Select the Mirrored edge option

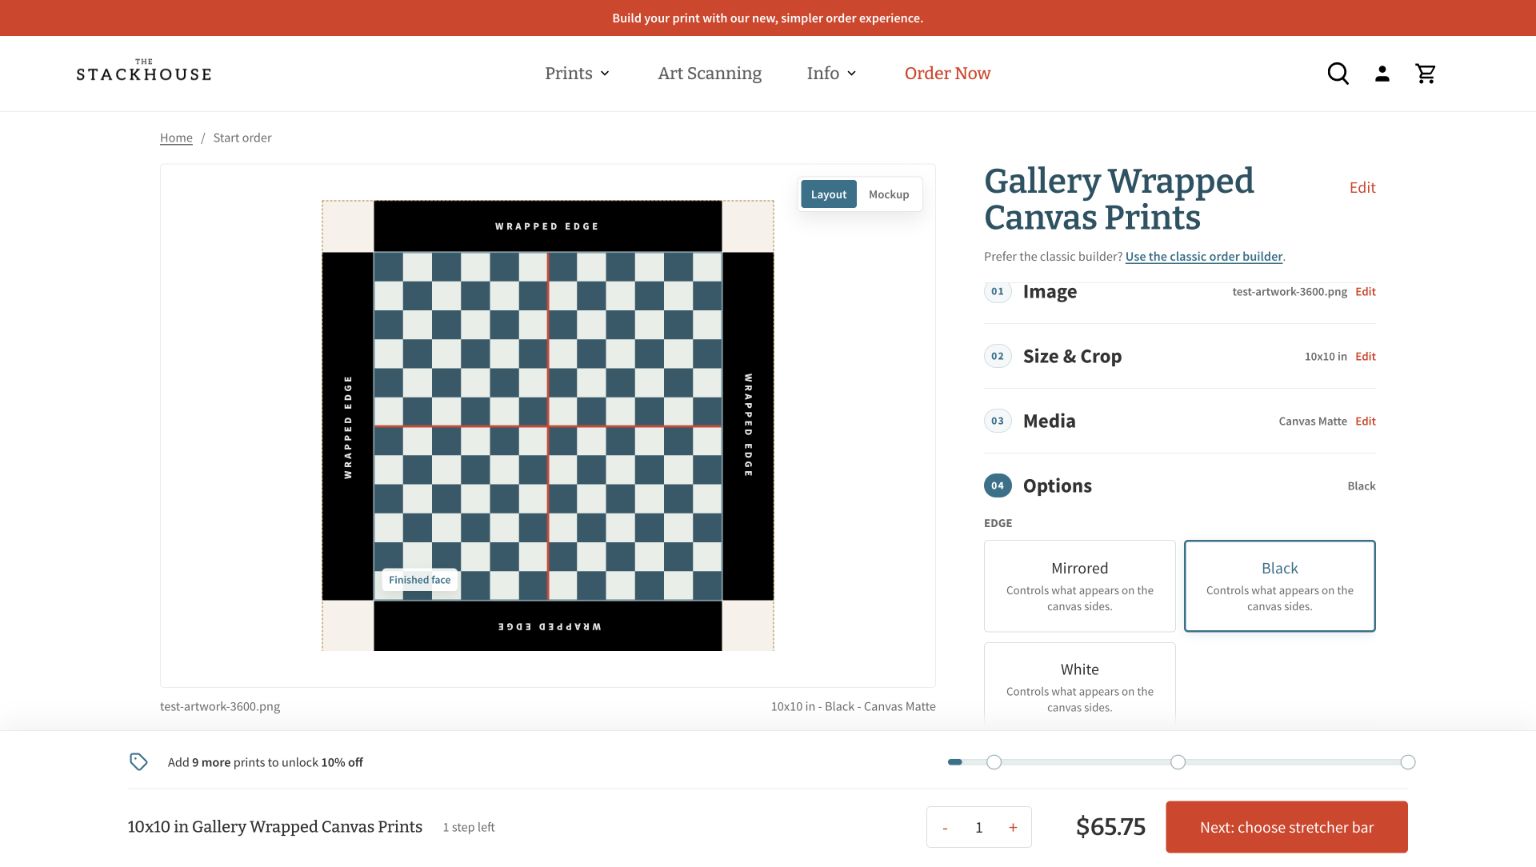(1080, 586)
